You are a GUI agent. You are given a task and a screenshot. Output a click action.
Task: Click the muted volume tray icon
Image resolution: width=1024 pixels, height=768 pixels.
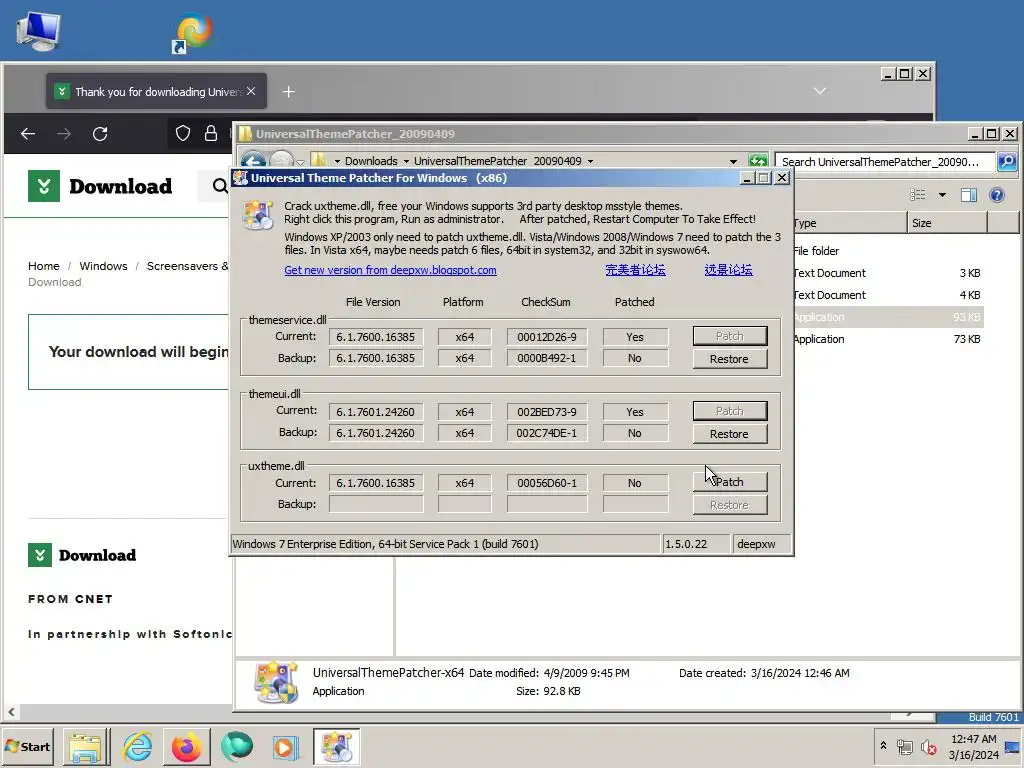click(929, 747)
